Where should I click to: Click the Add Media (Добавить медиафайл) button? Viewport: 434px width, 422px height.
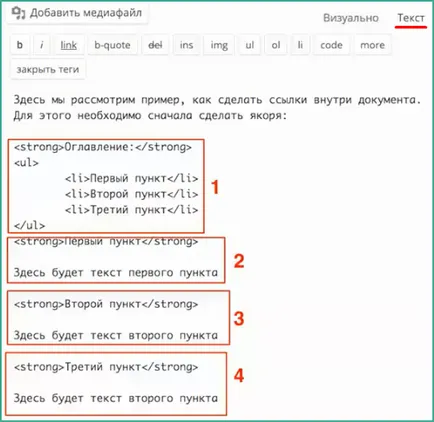point(77,13)
